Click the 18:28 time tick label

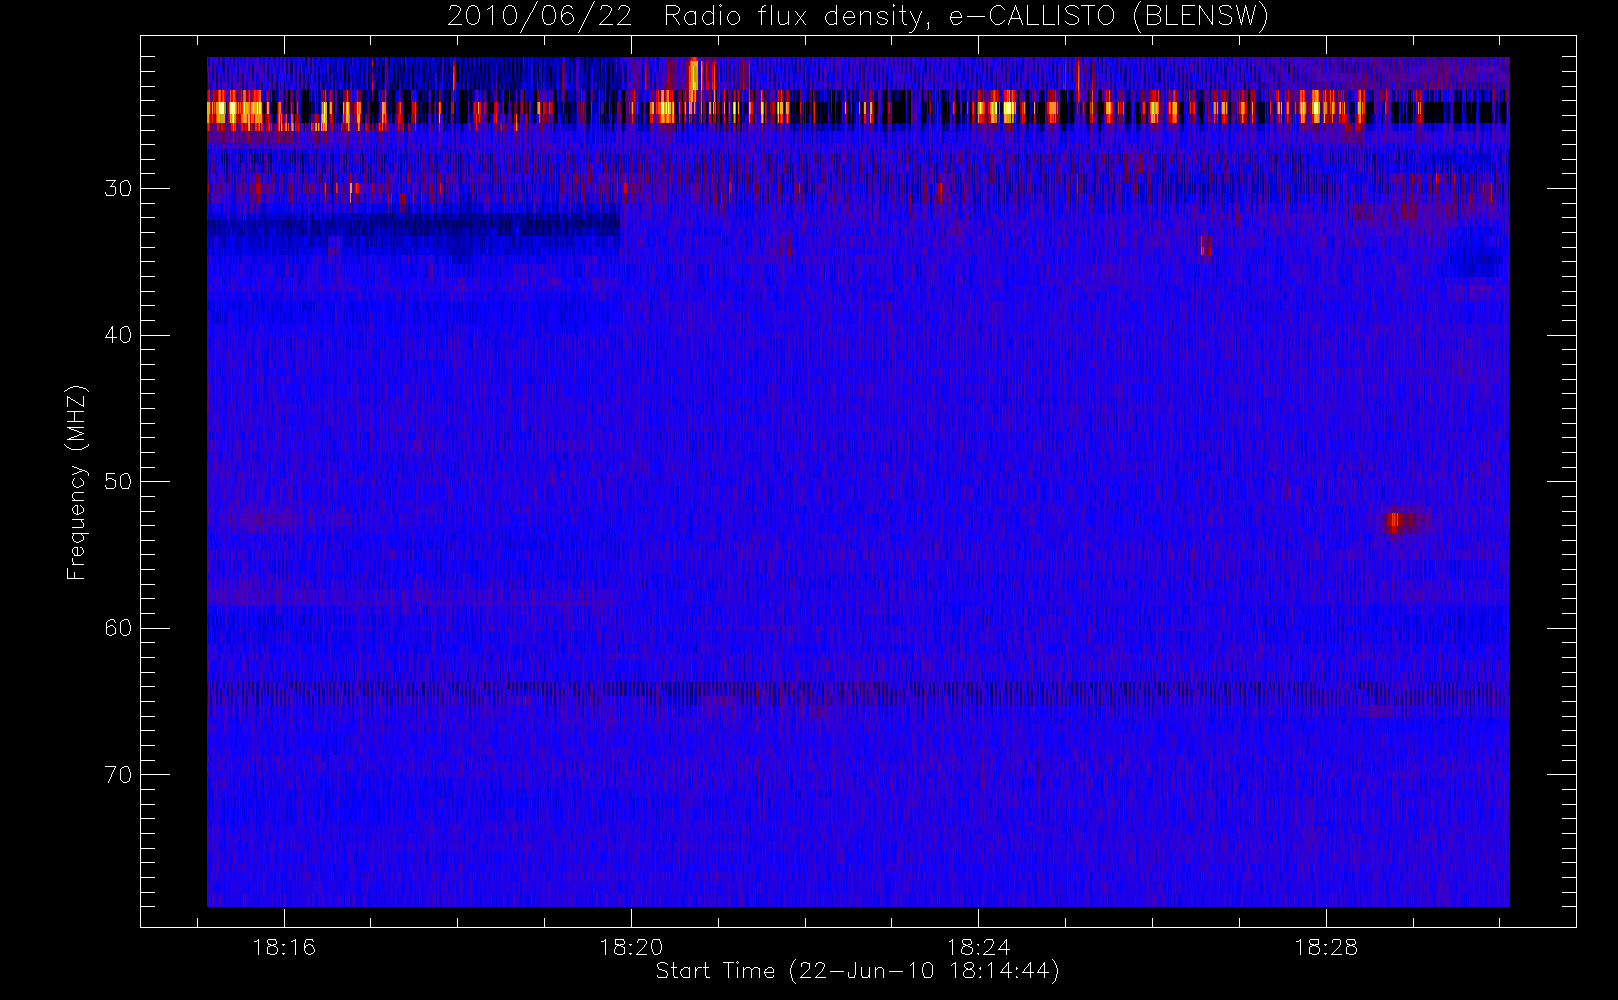coord(1326,947)
